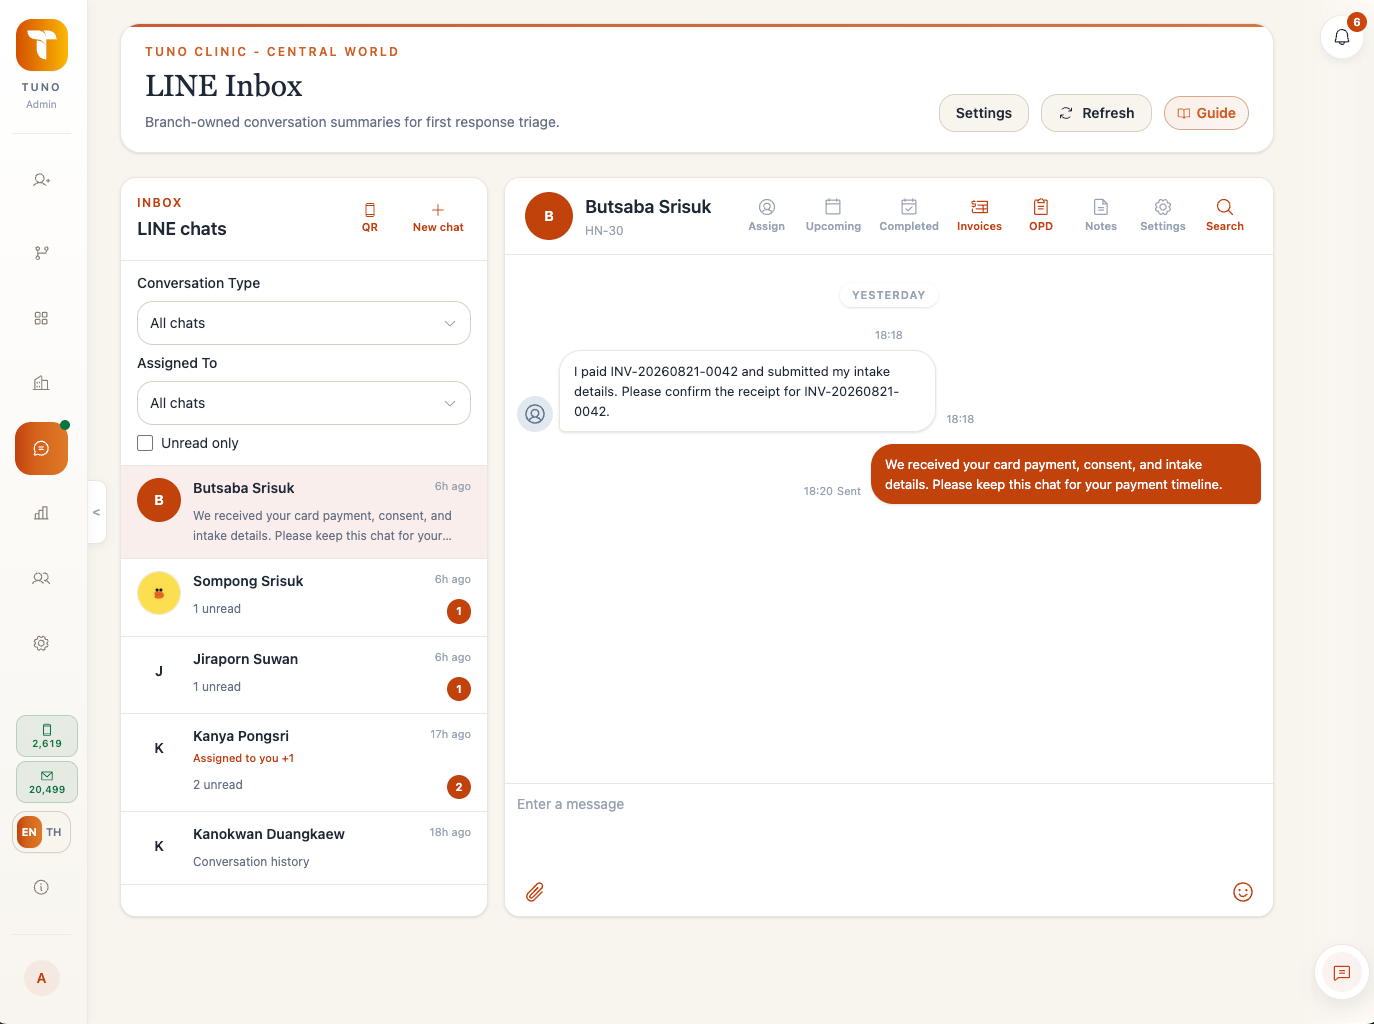Click the 20,499 email credits badge
Screen dimensions: 1374x1024
[x=47, y=782]
